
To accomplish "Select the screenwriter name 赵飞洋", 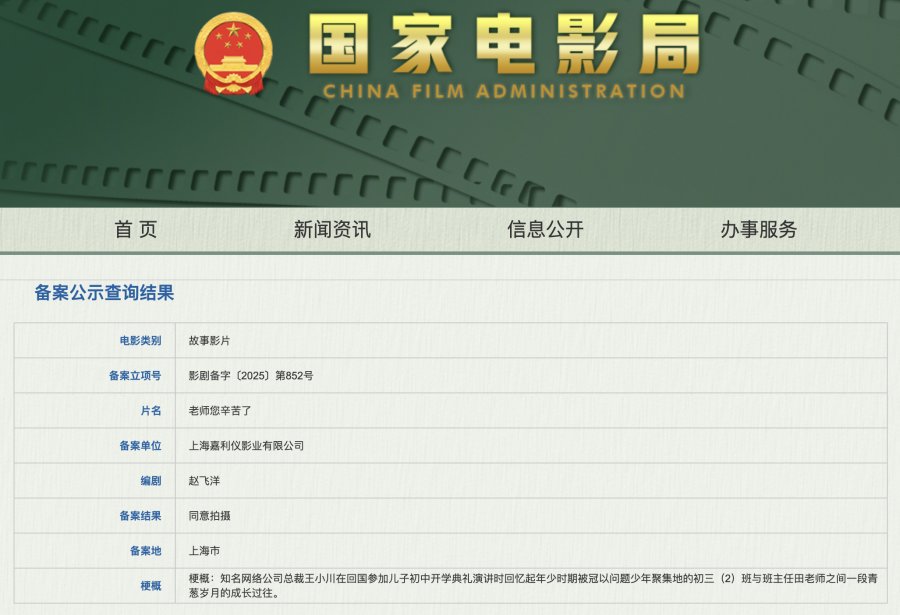I will click(204, 481).
